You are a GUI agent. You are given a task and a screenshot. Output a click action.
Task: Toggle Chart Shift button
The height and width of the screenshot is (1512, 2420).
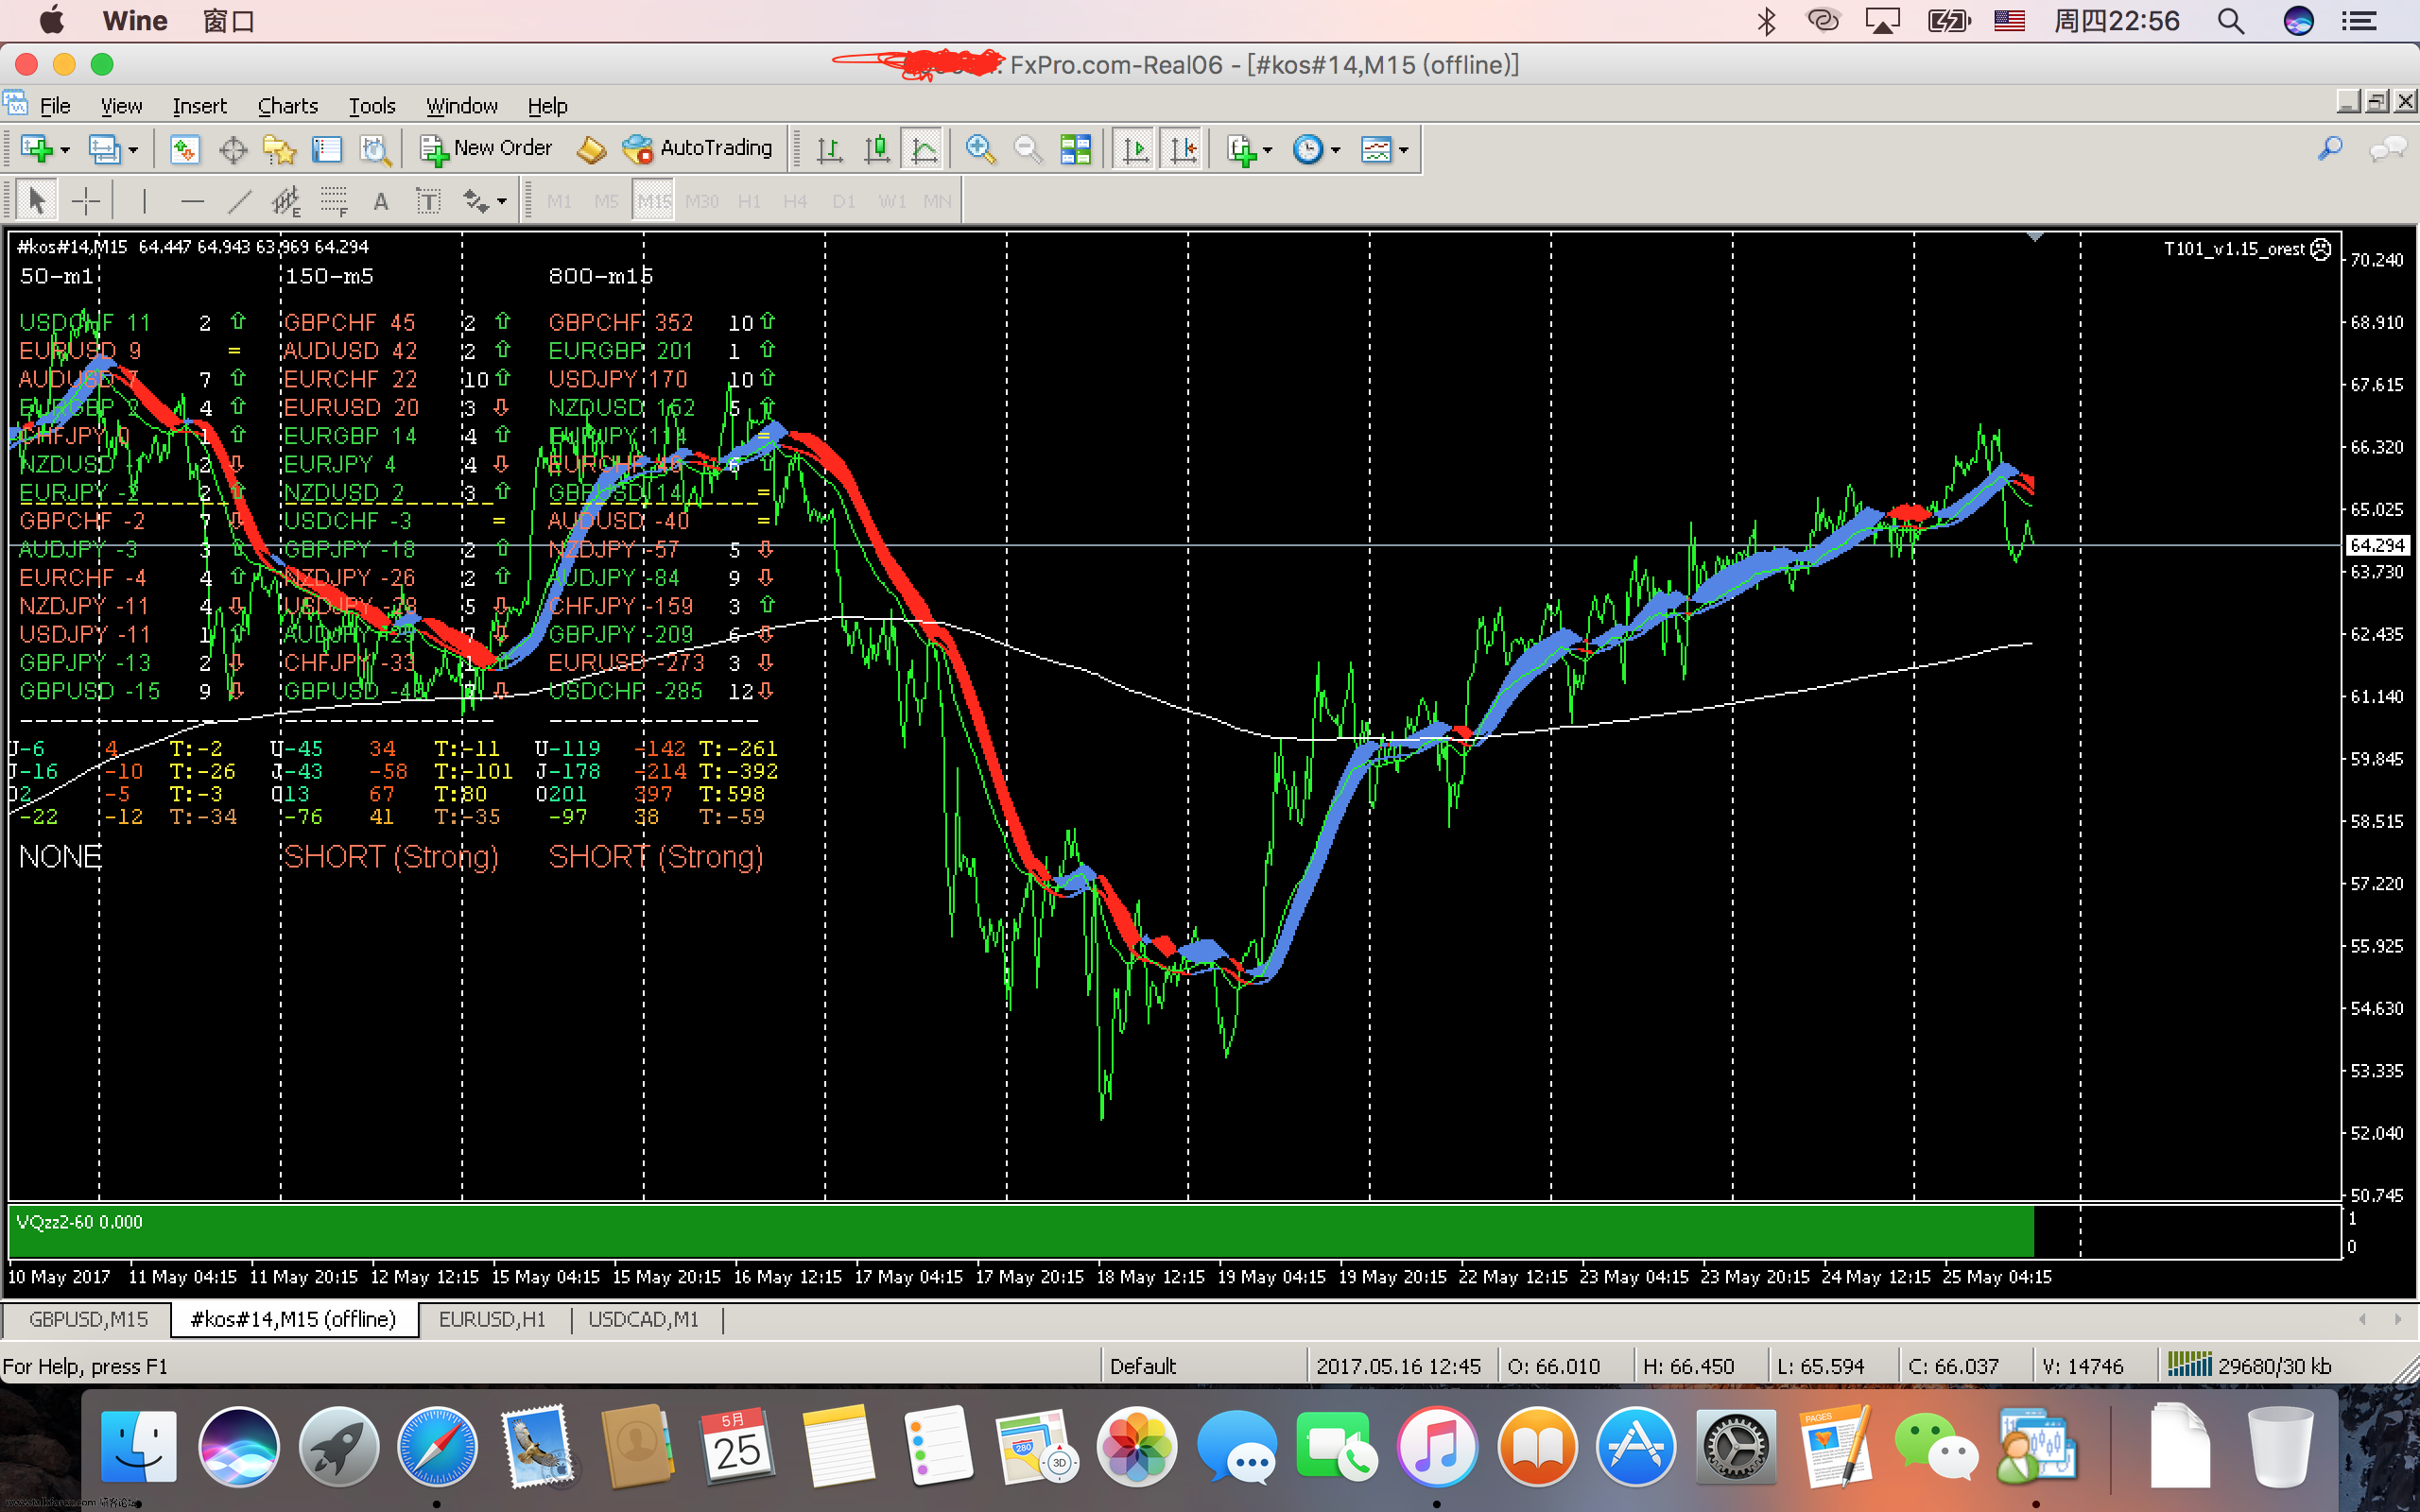(1183, 149)
